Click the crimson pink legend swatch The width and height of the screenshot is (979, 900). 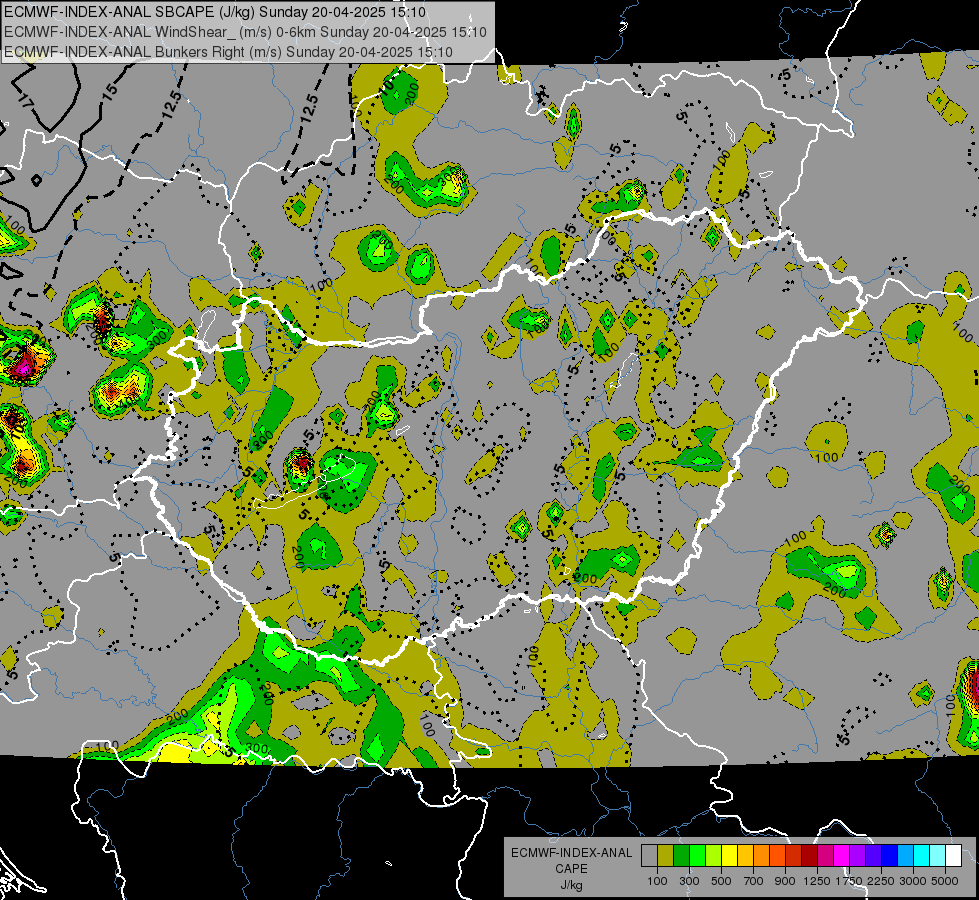click(x=825, y=855)
